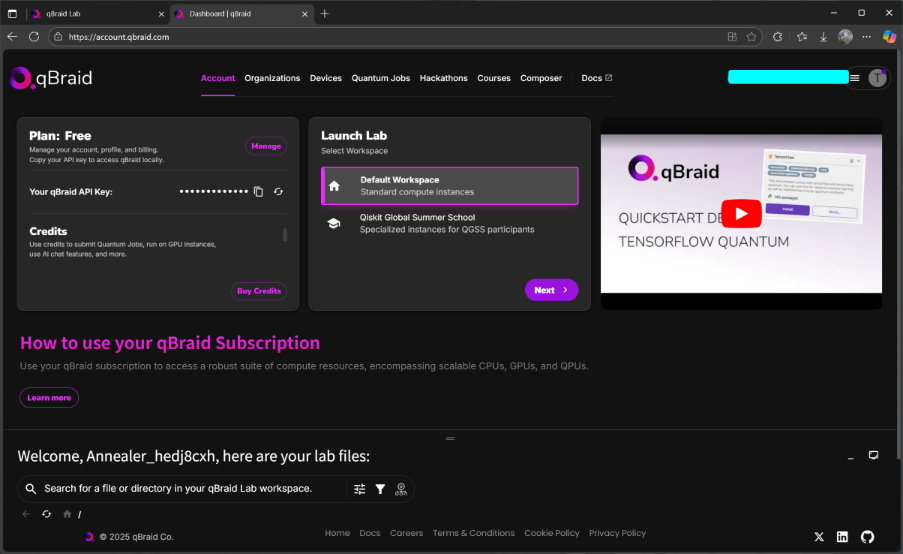The height and width of the screenshot is (554, 903).
Task: Open the Composer tab
Action: pos(541,78)
